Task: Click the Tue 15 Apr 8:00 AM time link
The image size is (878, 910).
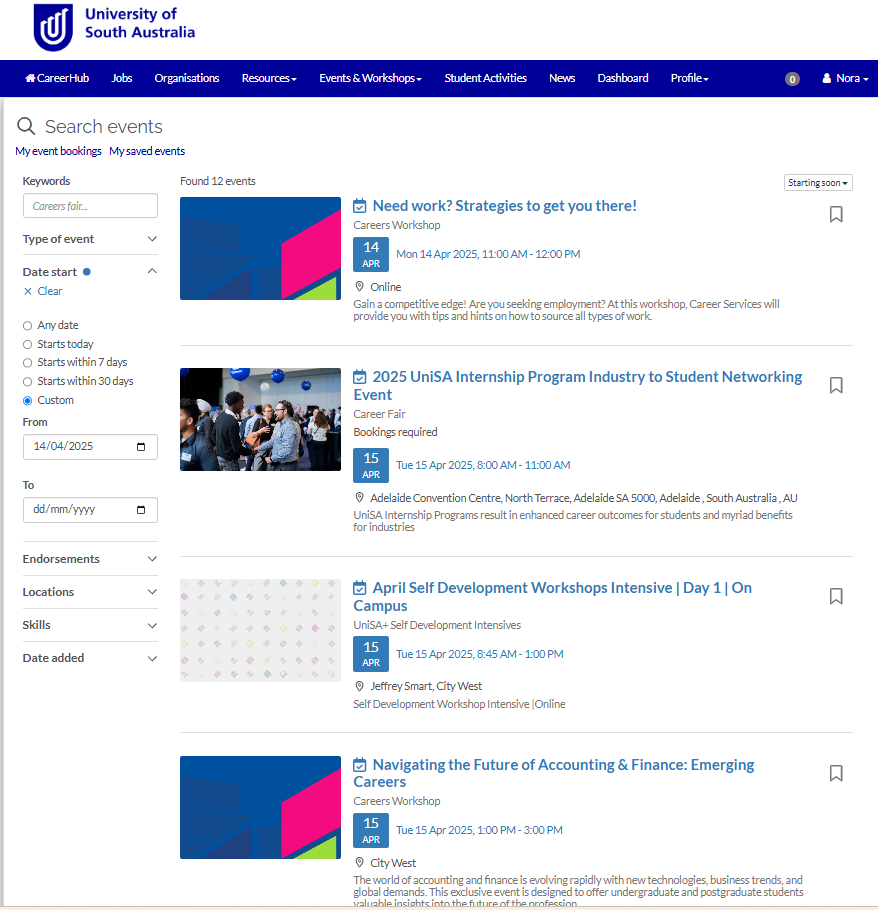Action: (483, 465)
